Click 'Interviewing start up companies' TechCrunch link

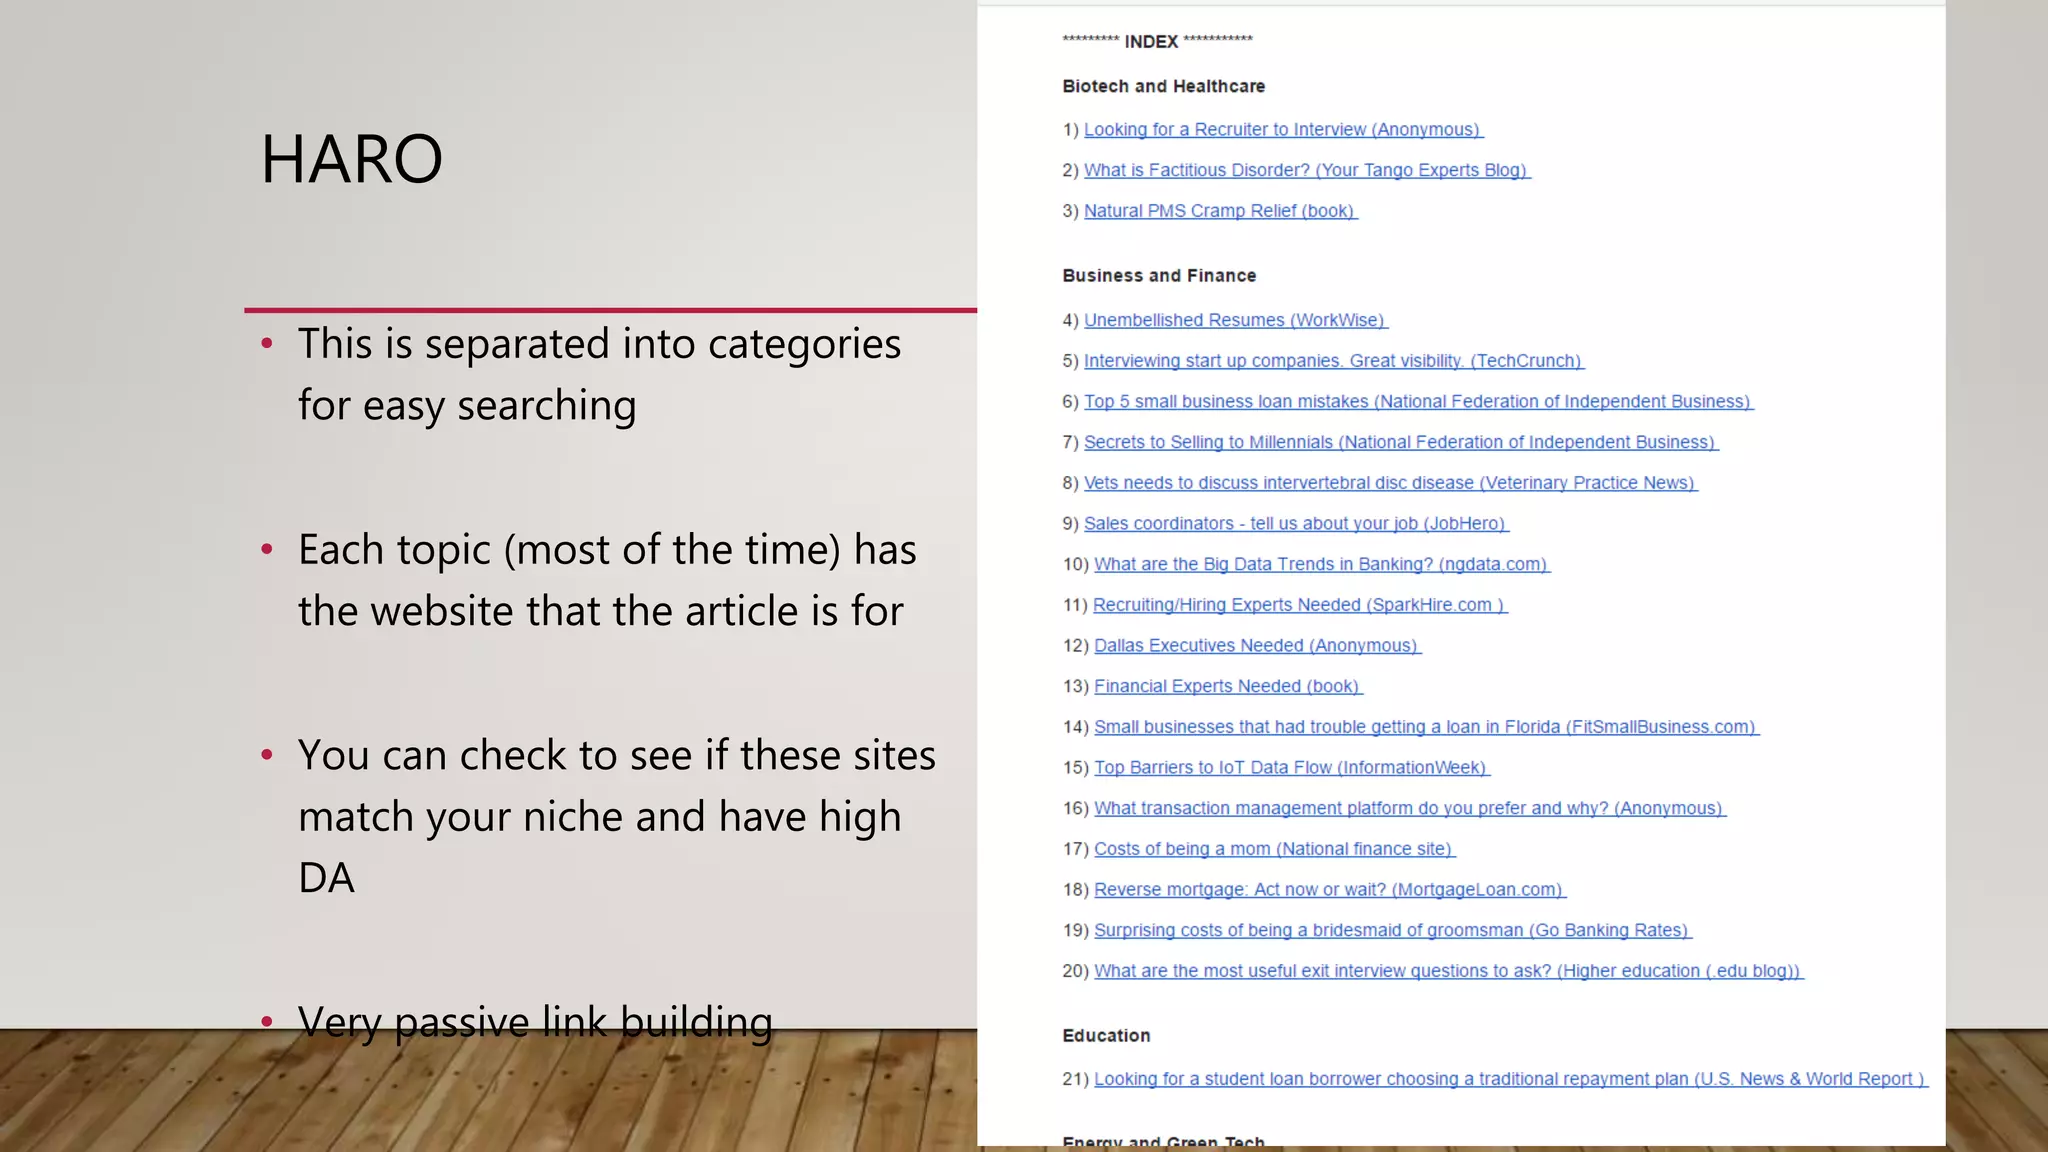pos(1334,361)
